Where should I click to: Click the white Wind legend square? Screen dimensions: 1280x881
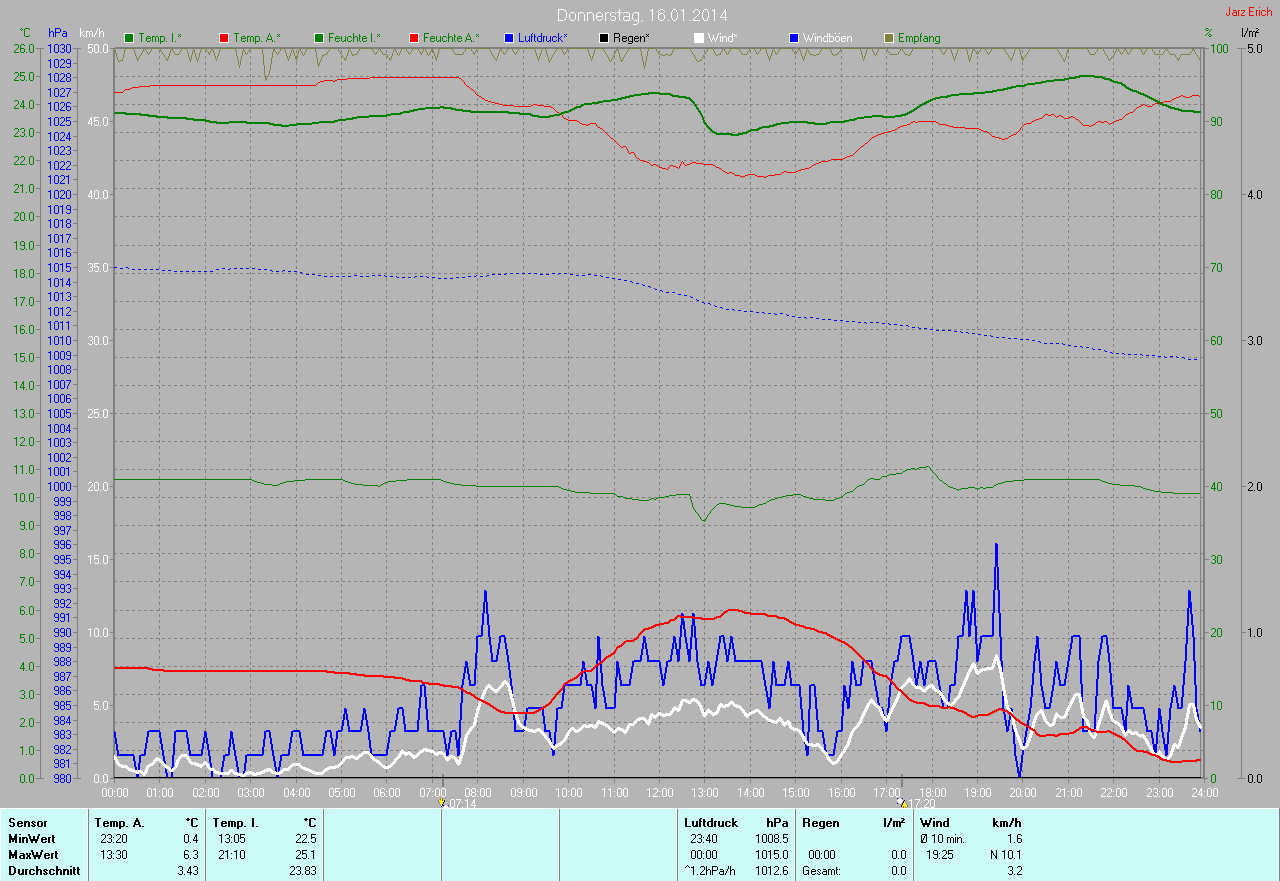coord(699,38)
